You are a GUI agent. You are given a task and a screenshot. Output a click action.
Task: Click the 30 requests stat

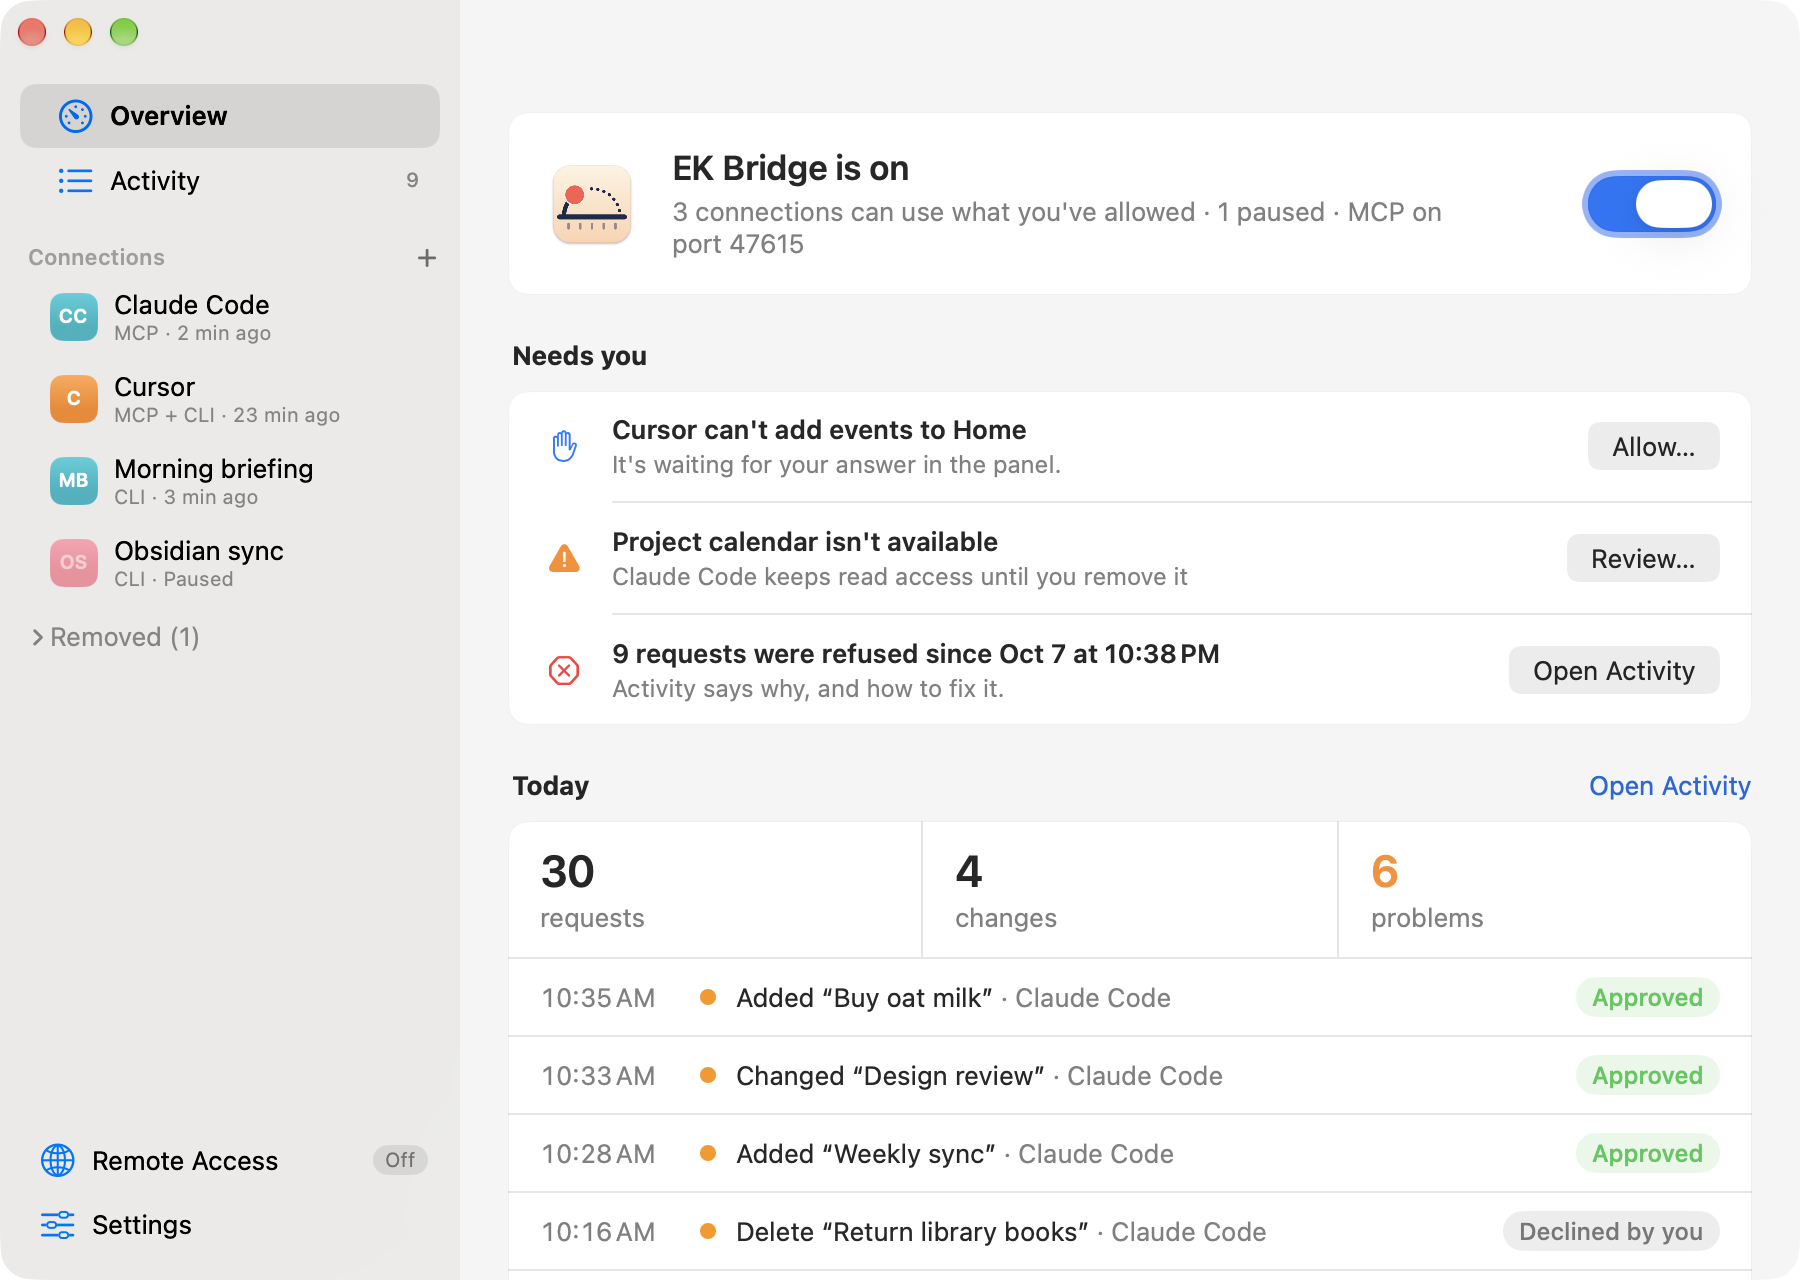tap(715, 890)
